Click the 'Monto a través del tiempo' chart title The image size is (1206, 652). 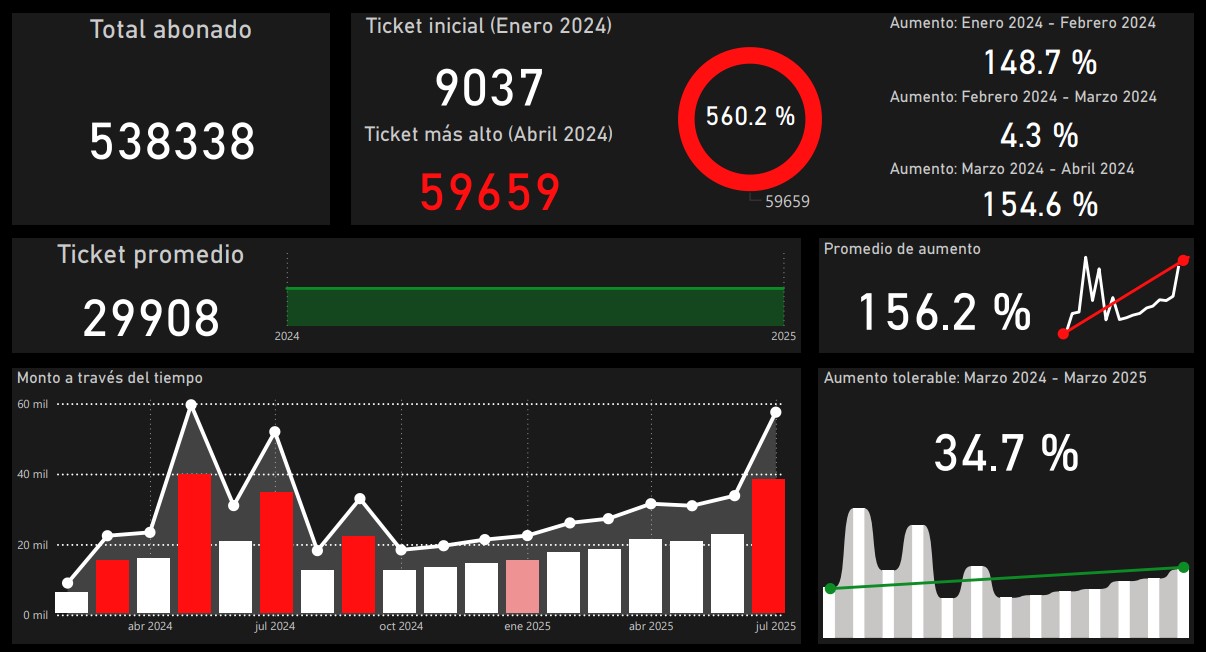110,378
